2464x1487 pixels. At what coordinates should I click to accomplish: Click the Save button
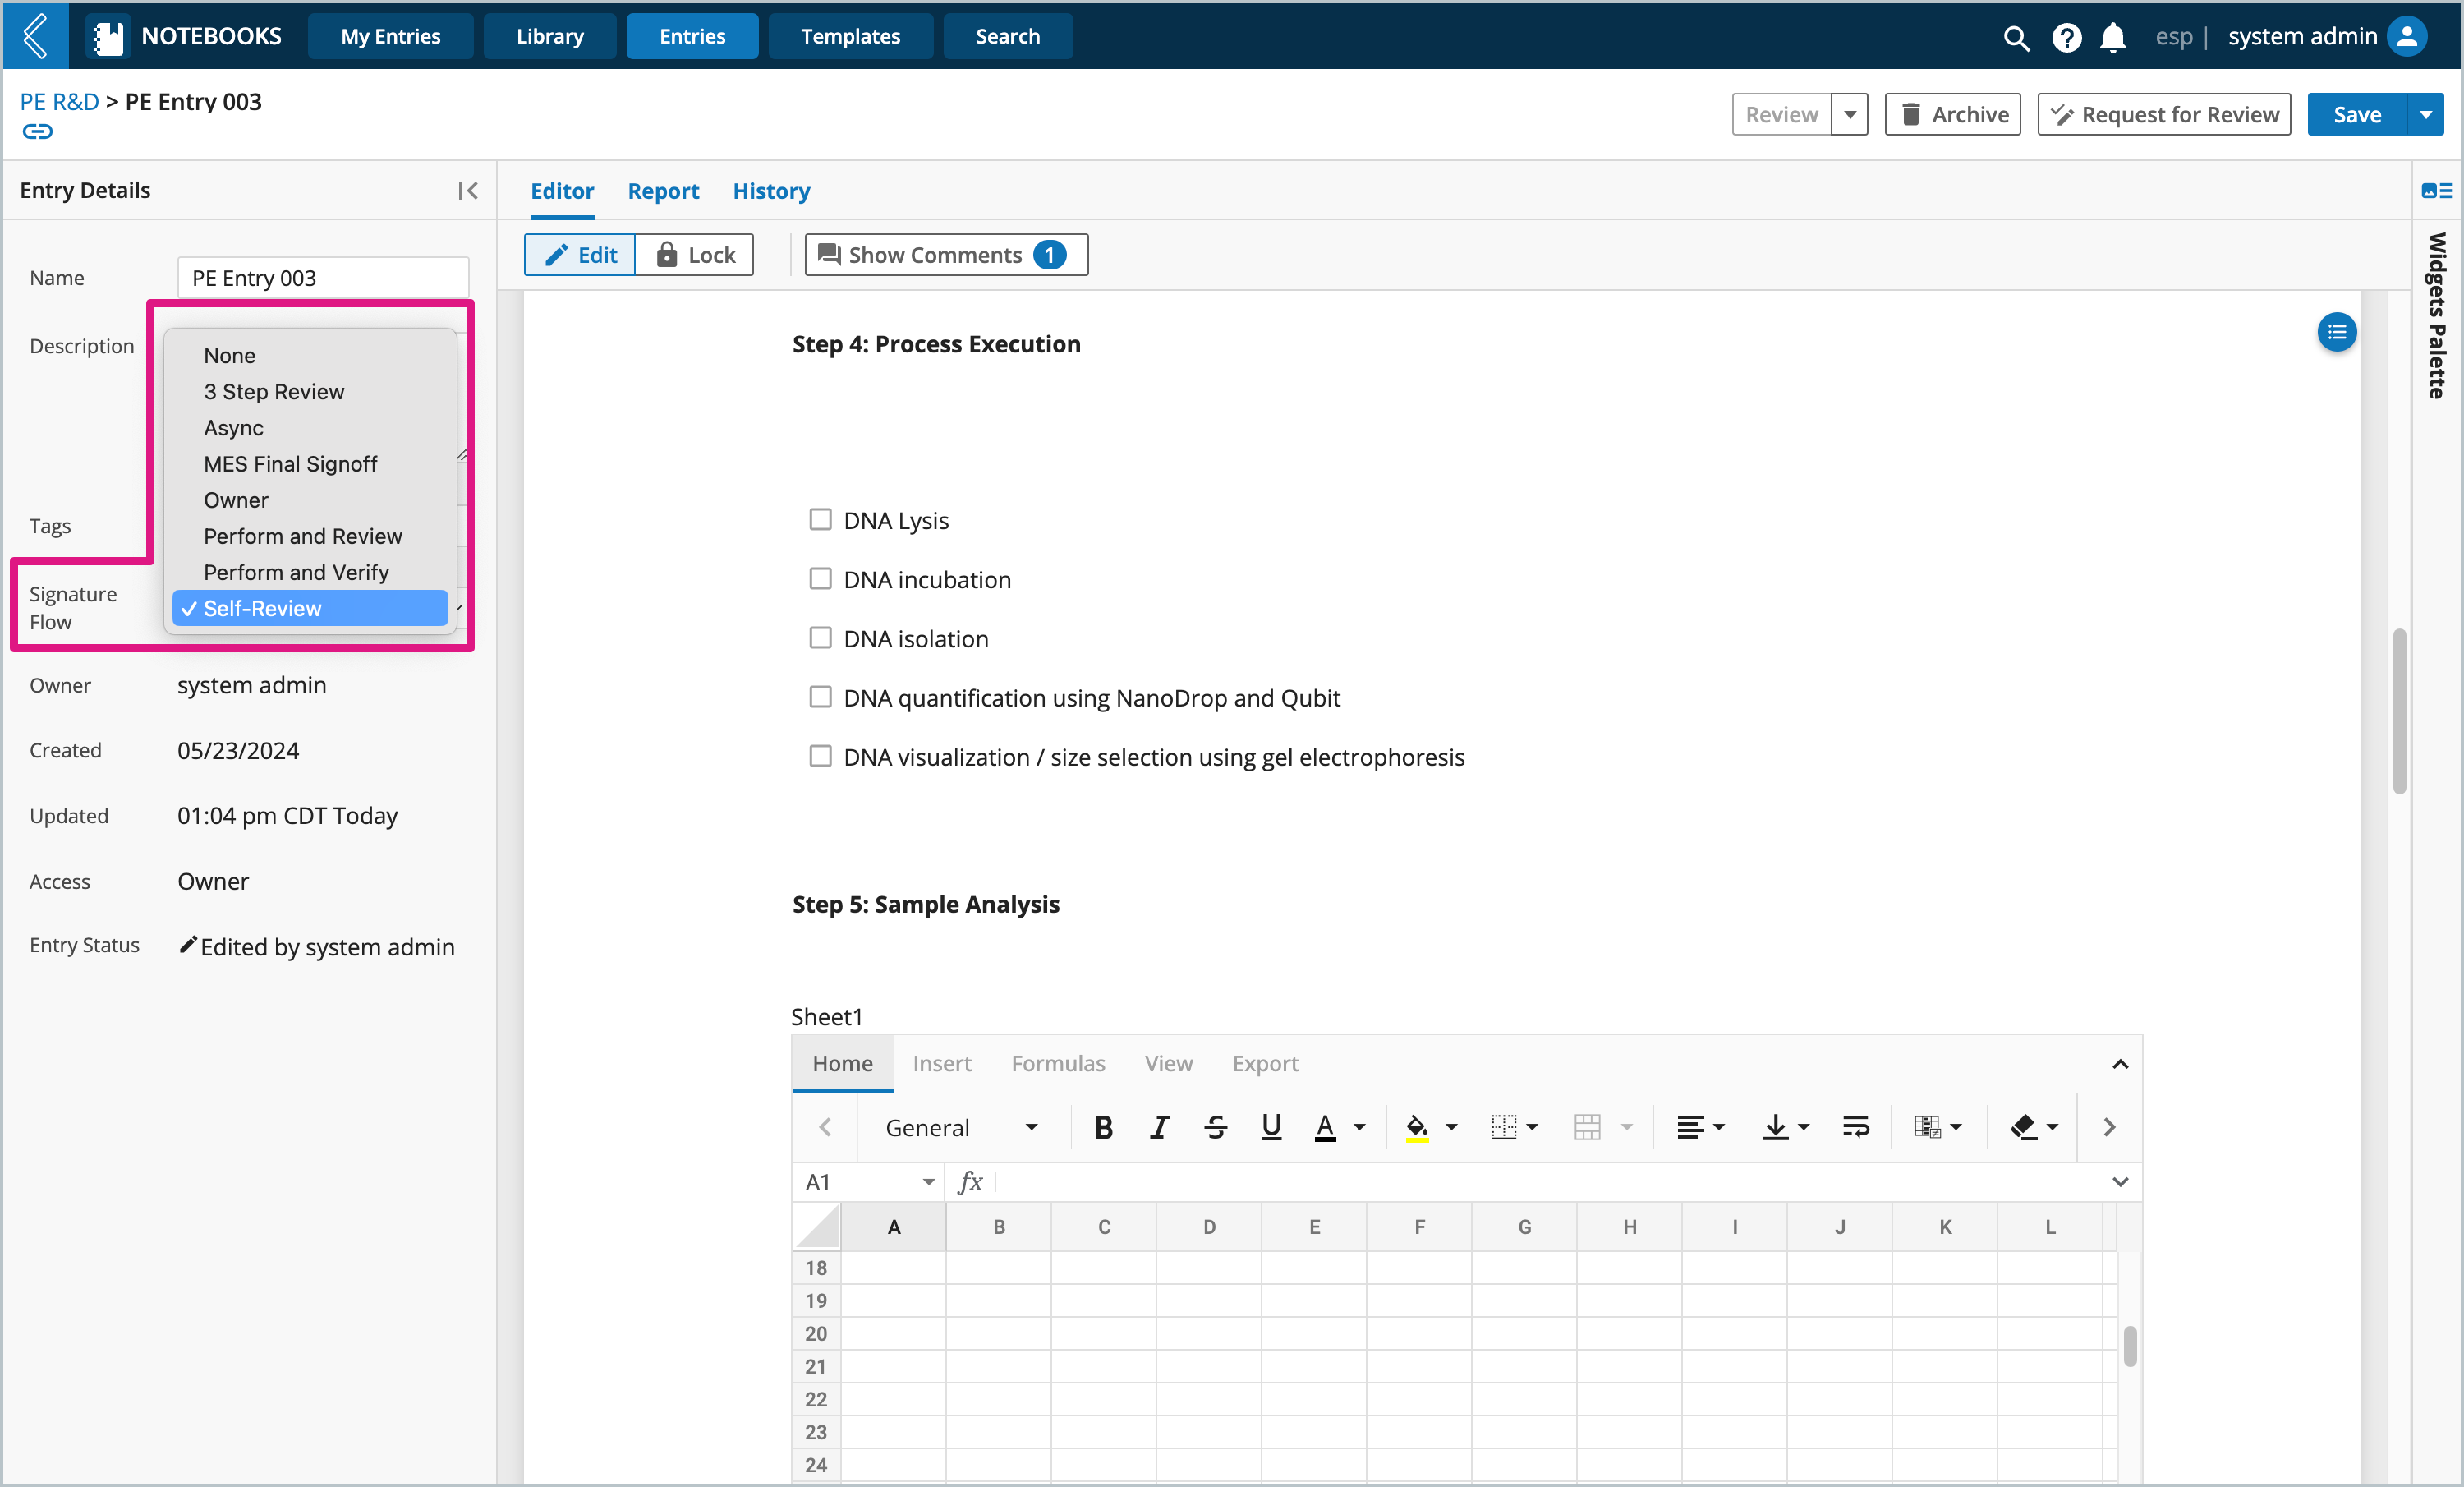tap(2357, 114)
